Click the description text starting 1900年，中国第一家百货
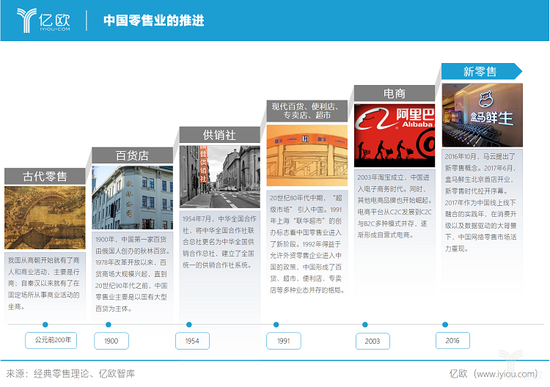 pos(132,274)
